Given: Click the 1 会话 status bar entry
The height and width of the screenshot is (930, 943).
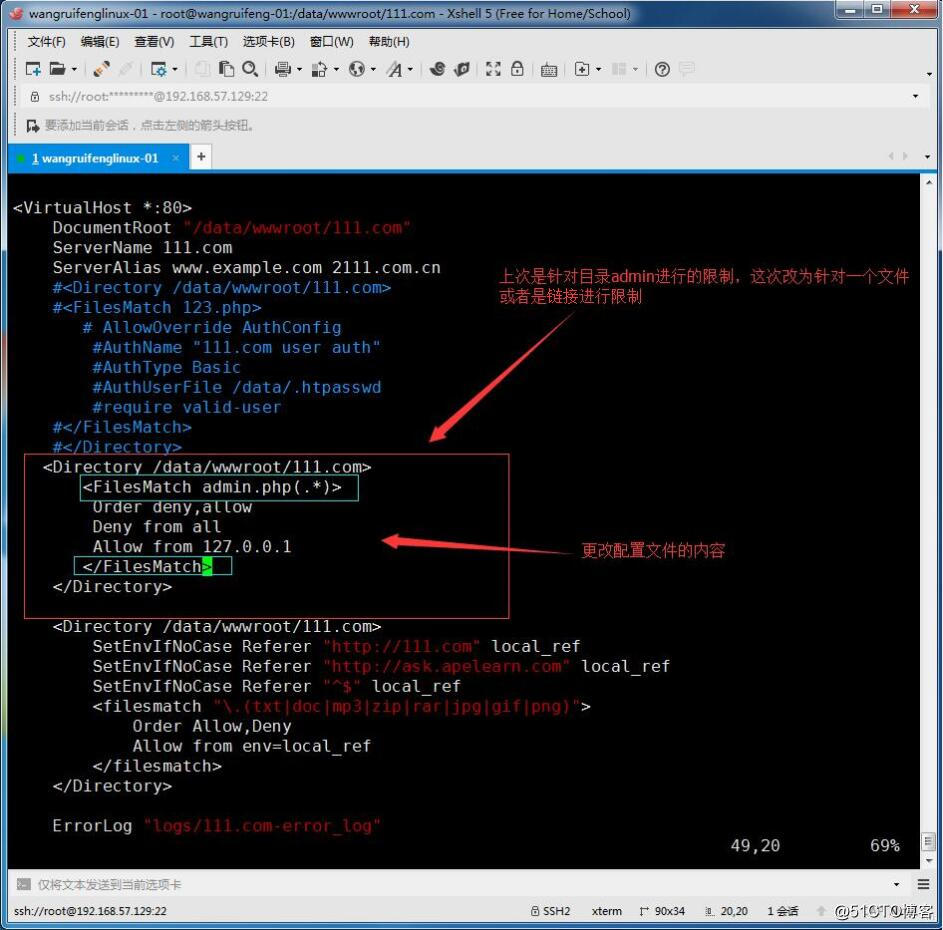Looking at the screenshot, I should tap(782, 911).
